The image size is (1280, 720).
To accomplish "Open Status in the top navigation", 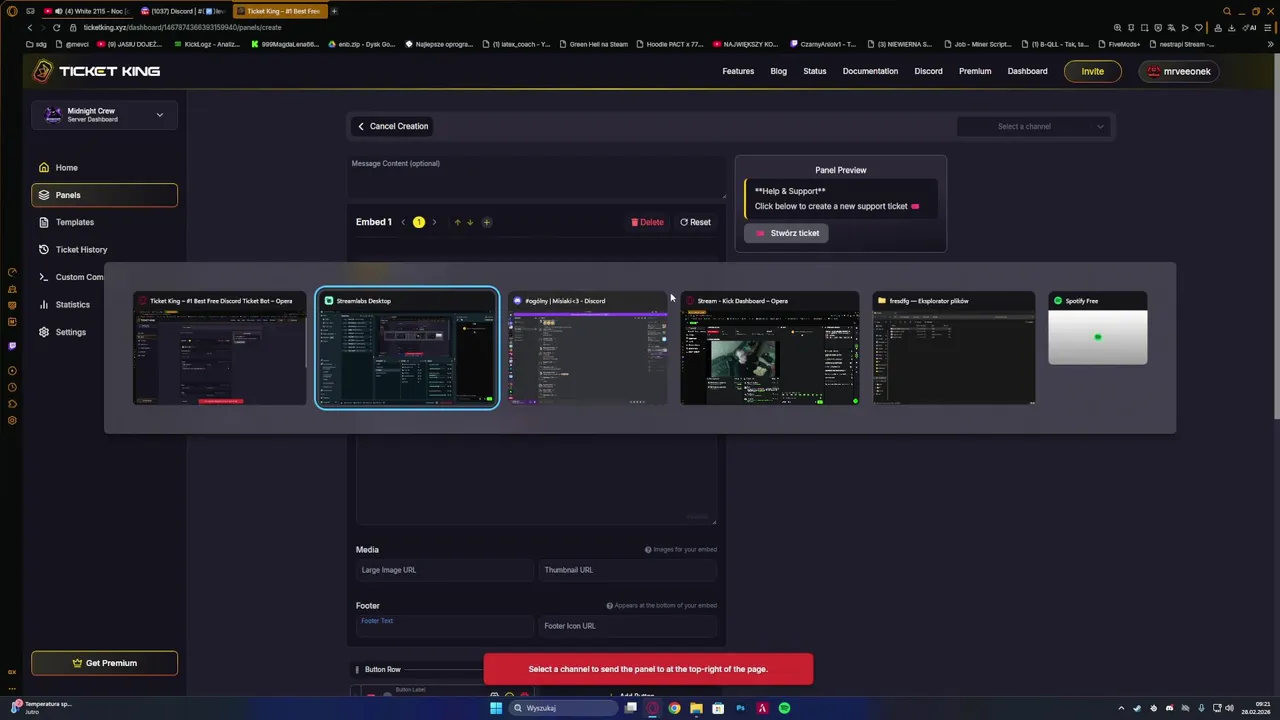I will pos(815,71).
